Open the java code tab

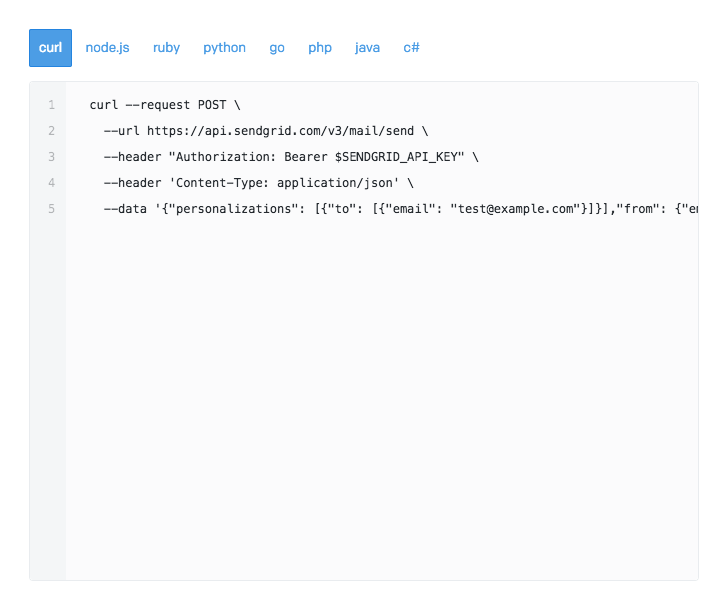[x=367, y=48]
